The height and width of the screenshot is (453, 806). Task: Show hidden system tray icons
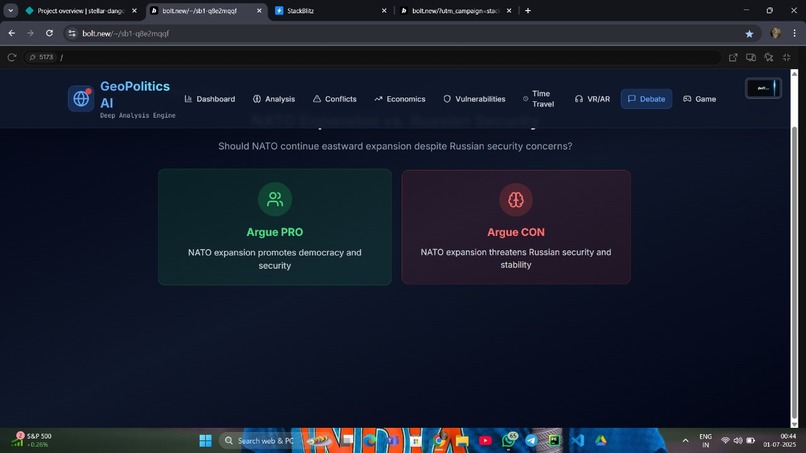coord(685,441)
